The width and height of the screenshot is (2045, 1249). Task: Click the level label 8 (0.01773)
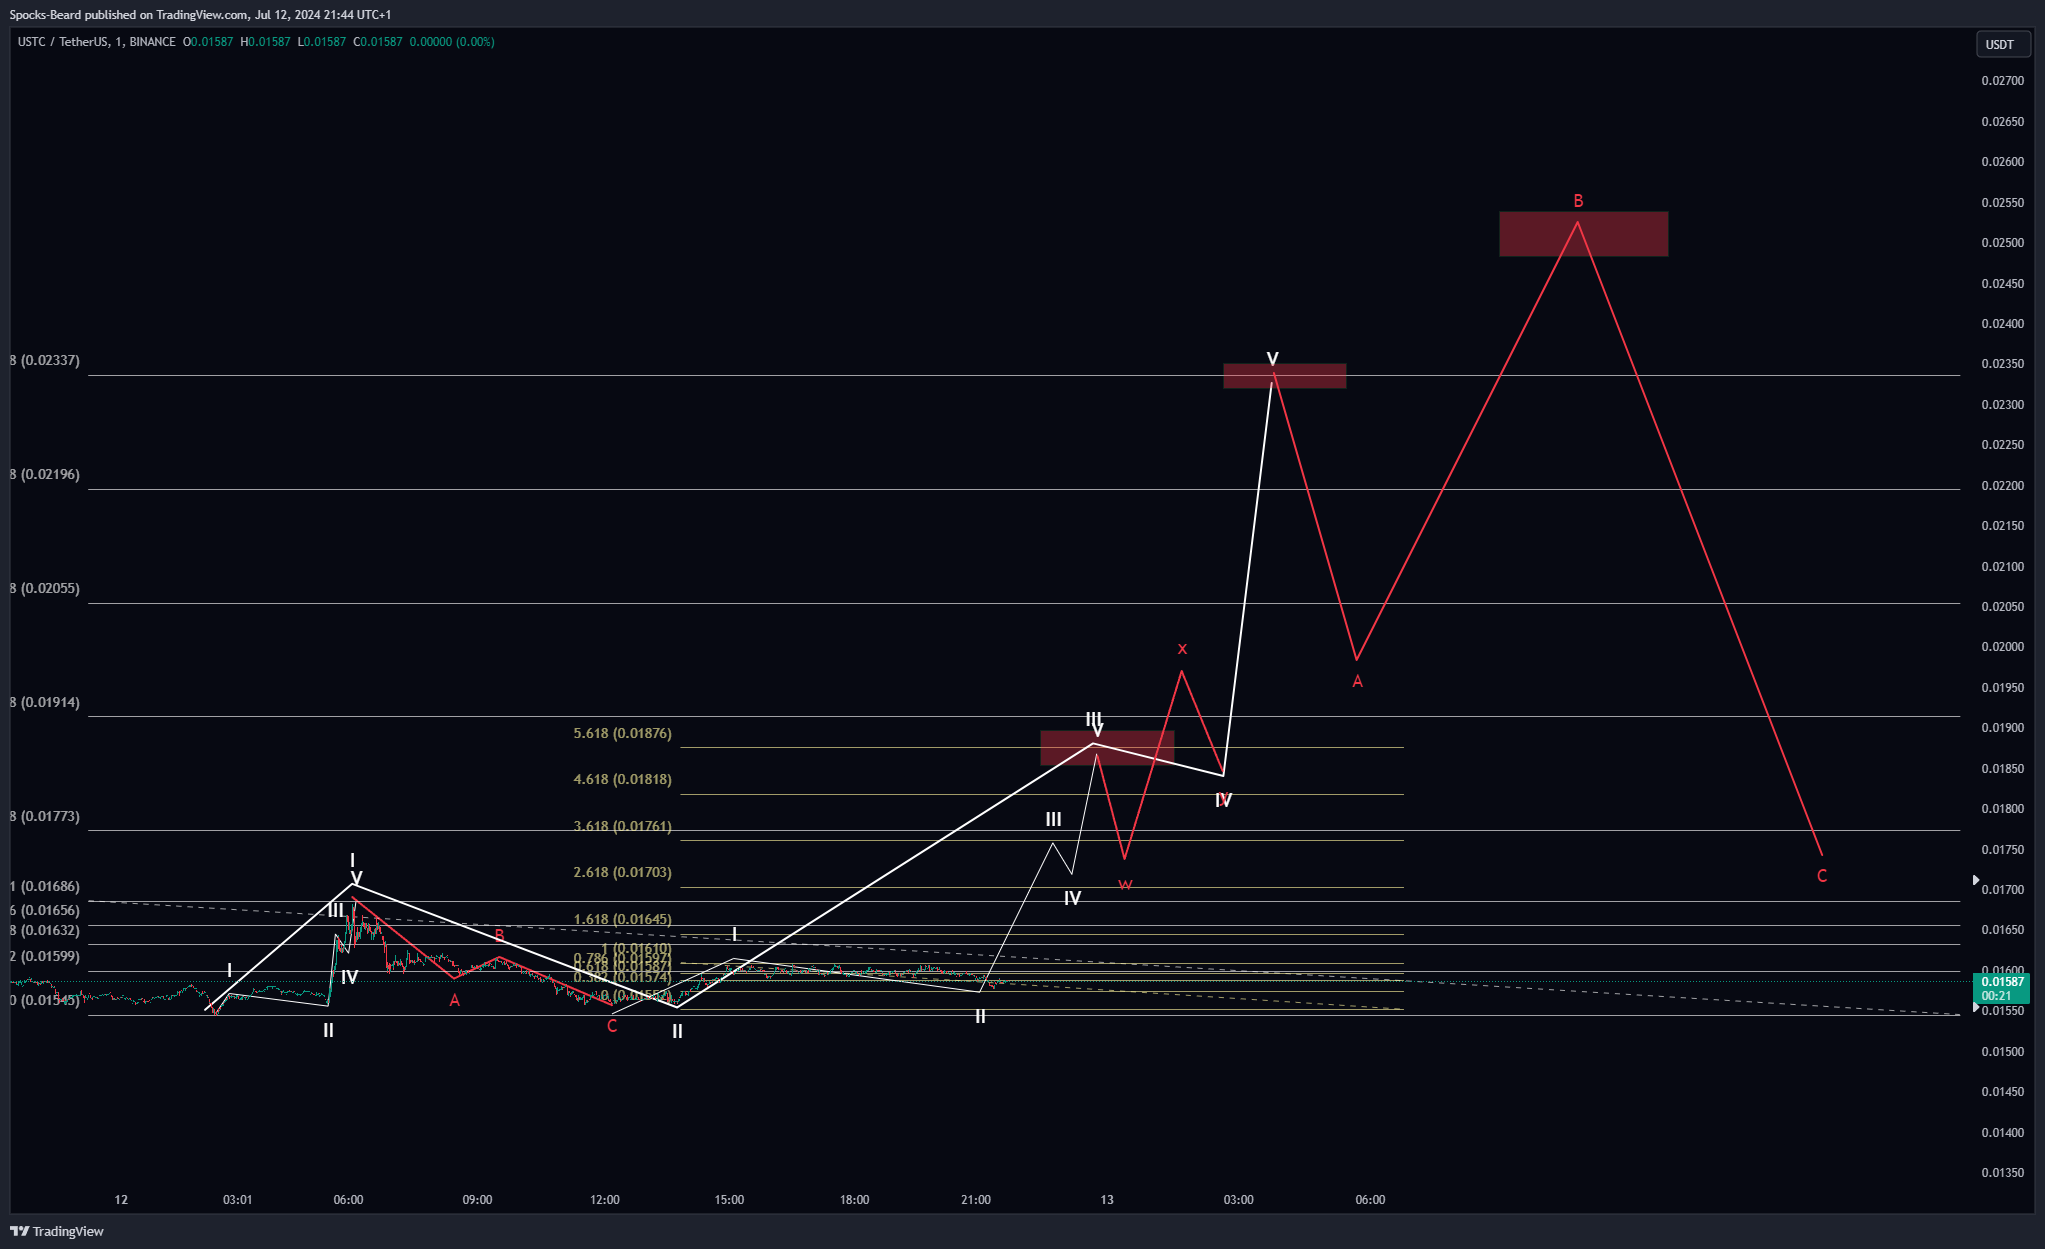pos(45,816)
